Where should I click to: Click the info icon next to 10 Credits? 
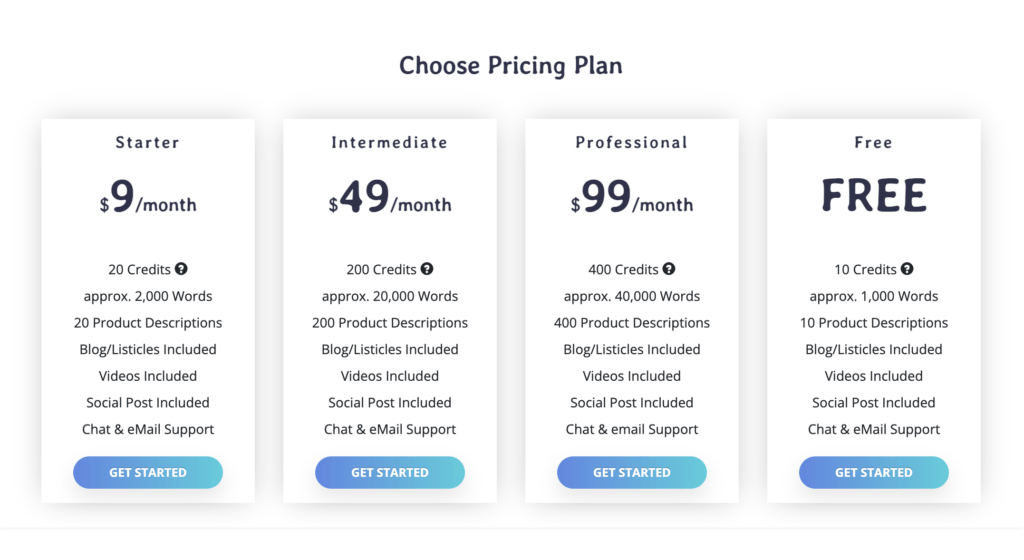[x=907, y=269]
